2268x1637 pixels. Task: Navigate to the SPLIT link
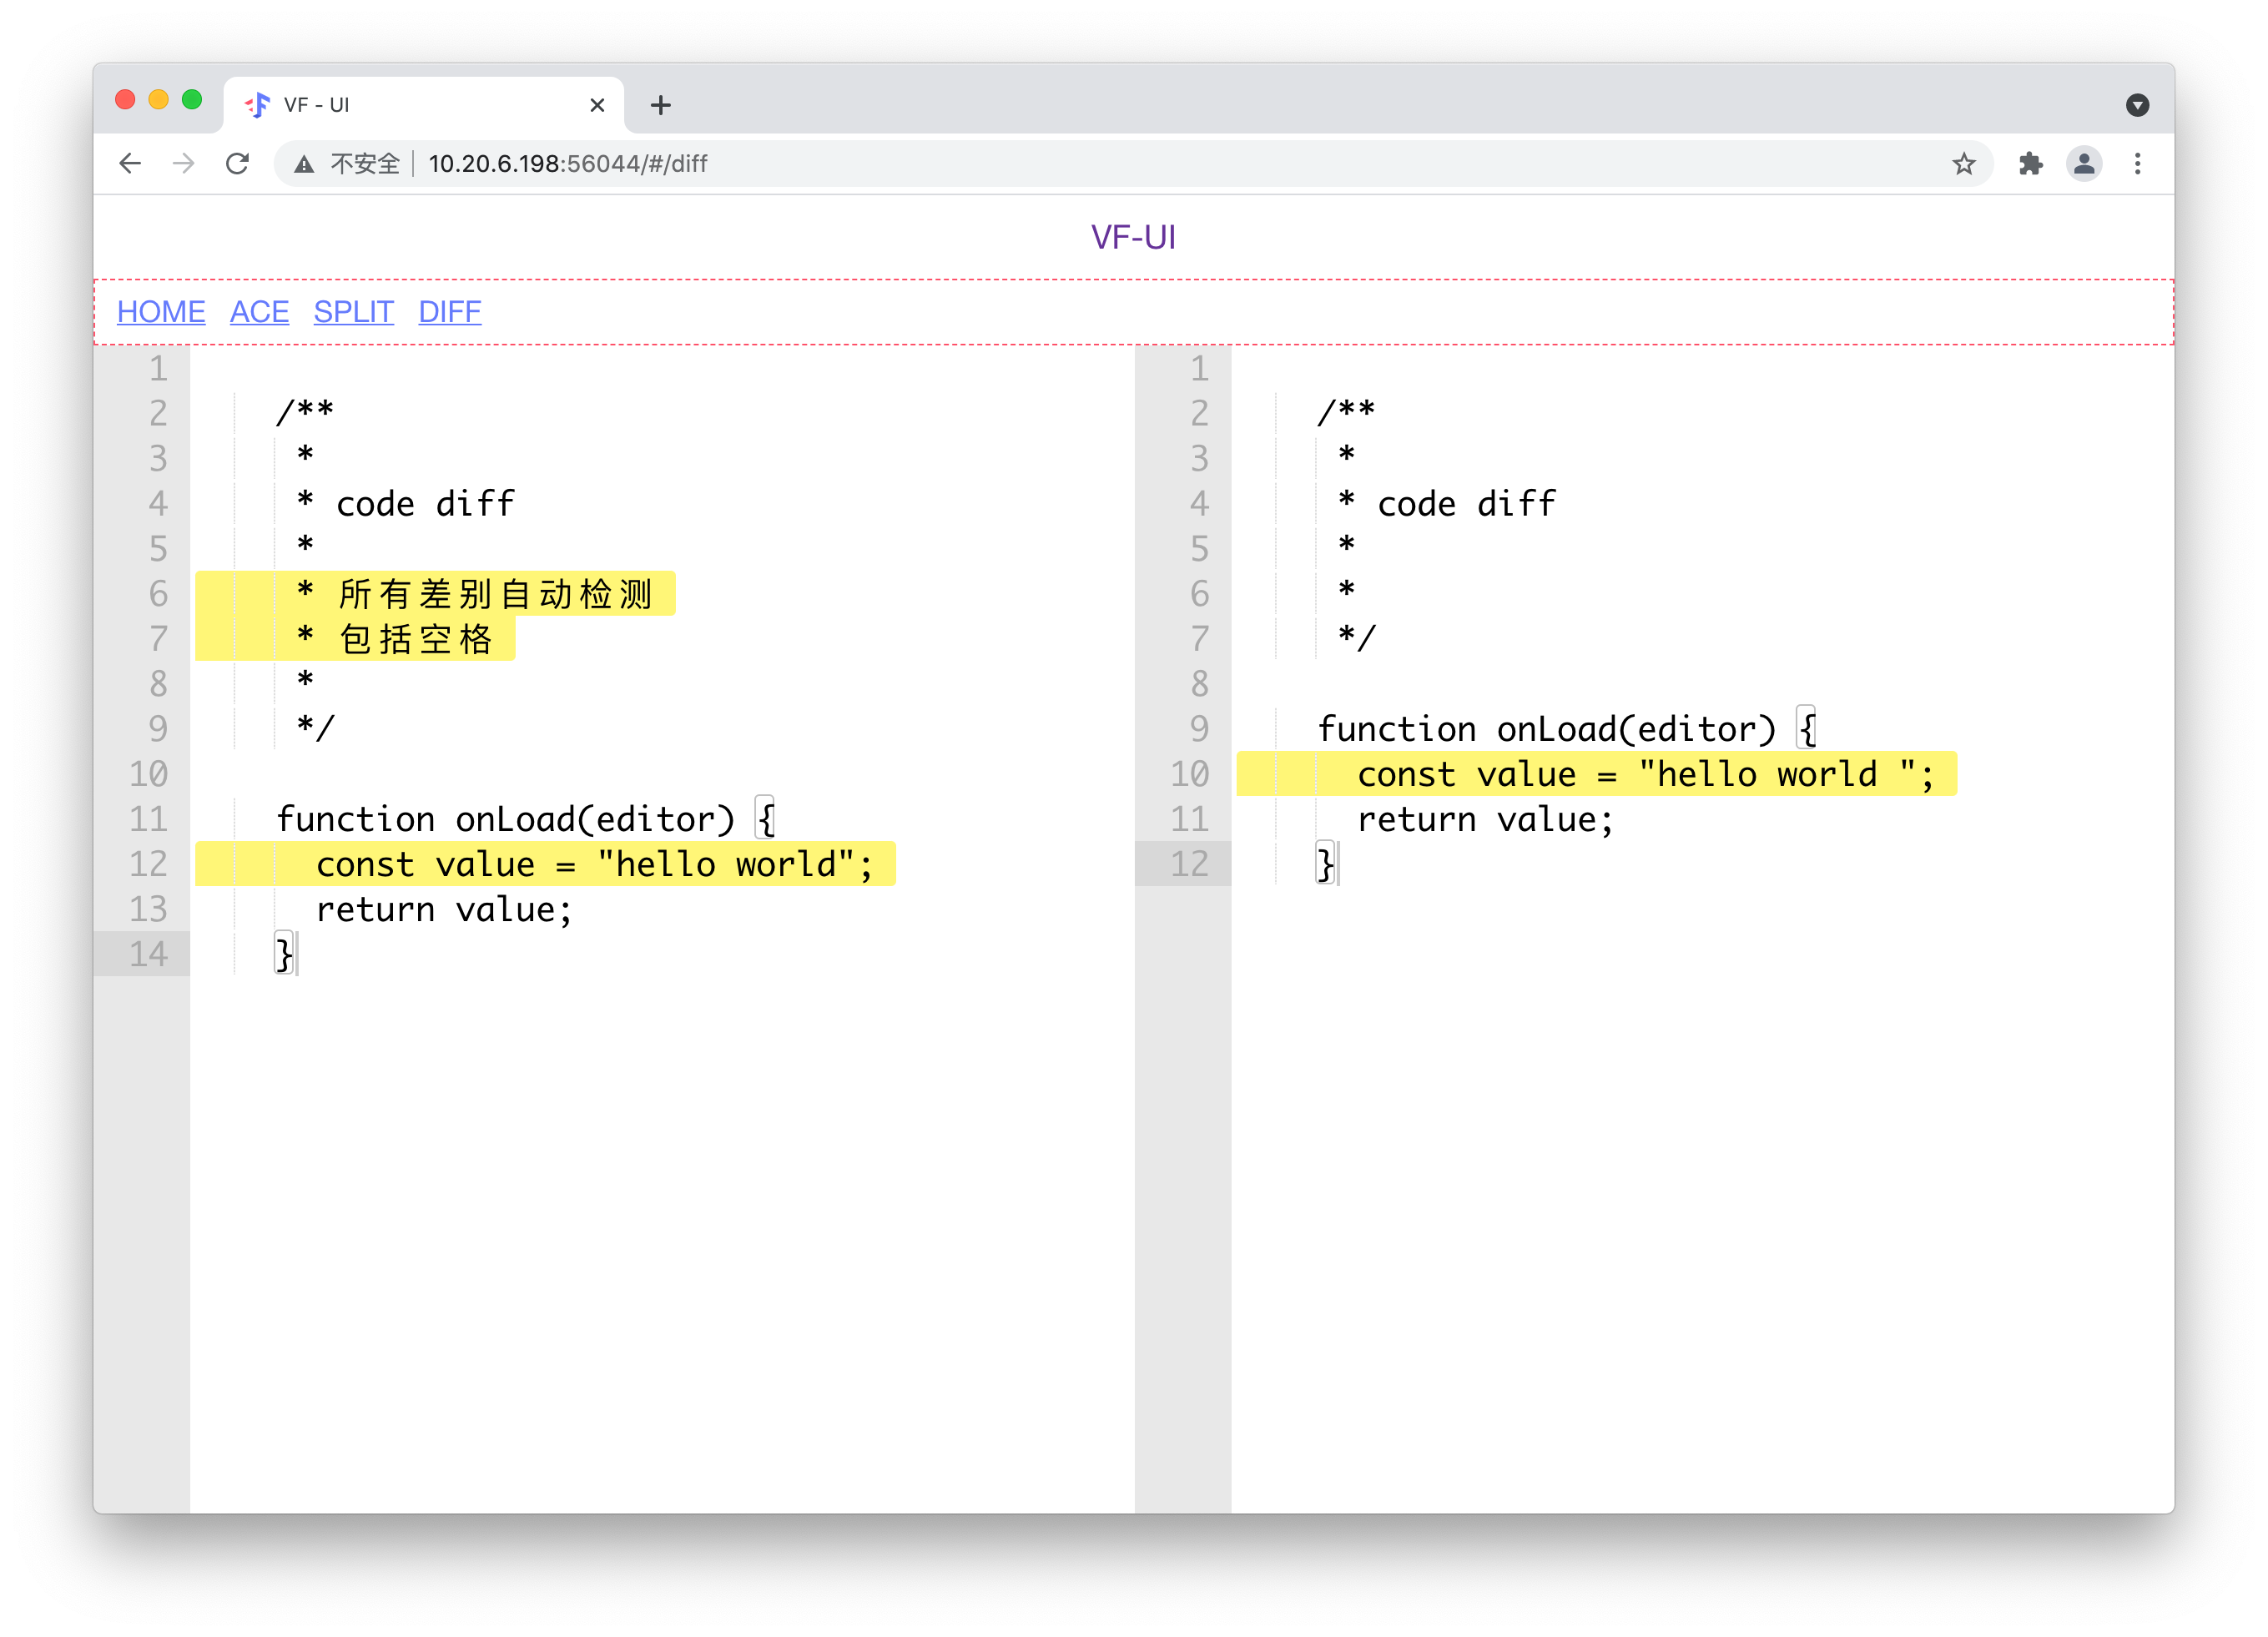click(x=353, y=312)
